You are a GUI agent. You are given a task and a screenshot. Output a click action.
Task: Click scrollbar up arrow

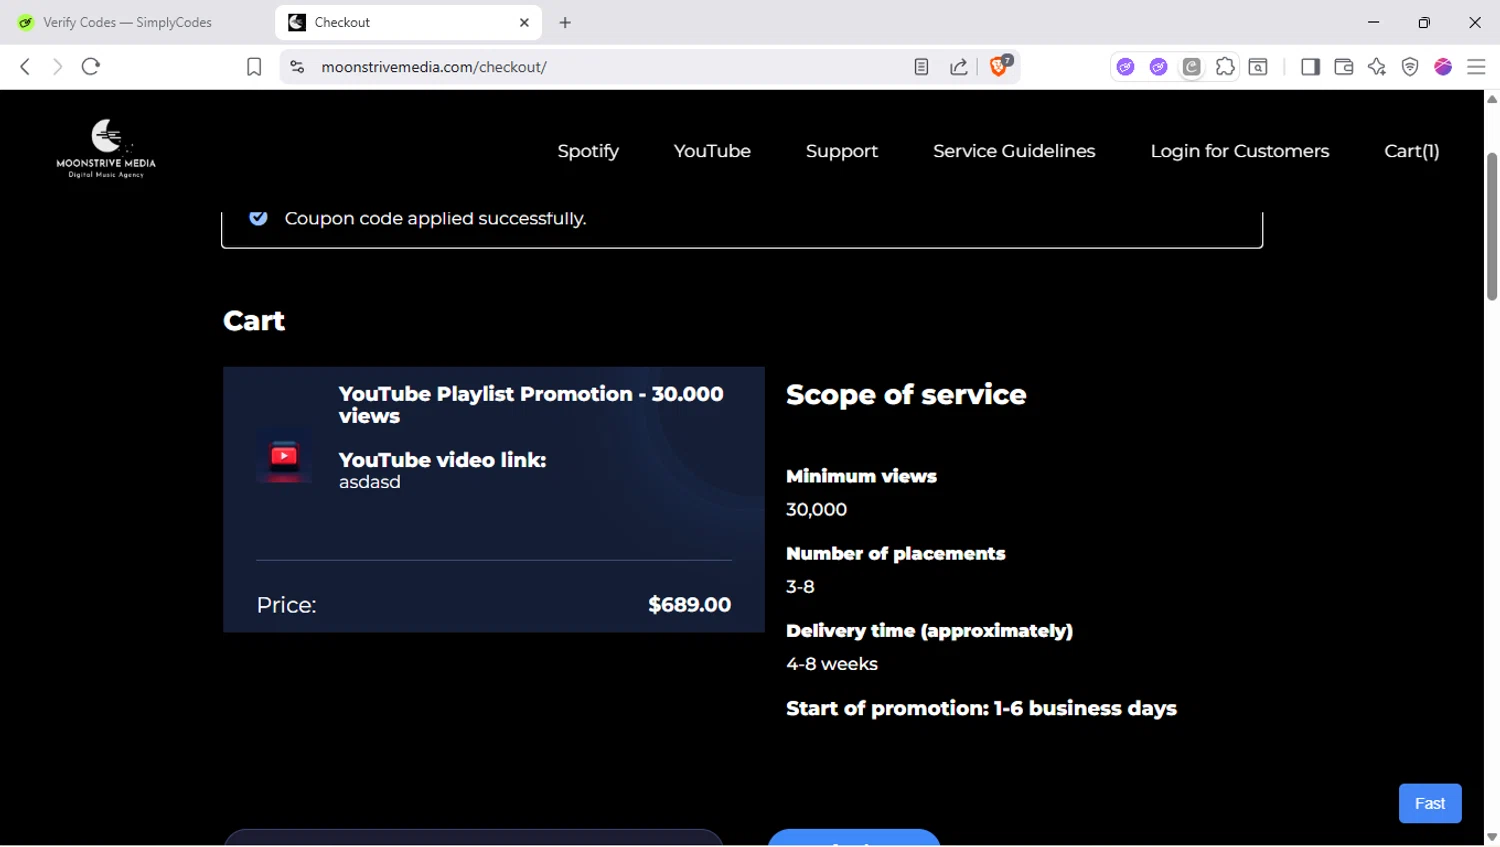pos(1492,99)
